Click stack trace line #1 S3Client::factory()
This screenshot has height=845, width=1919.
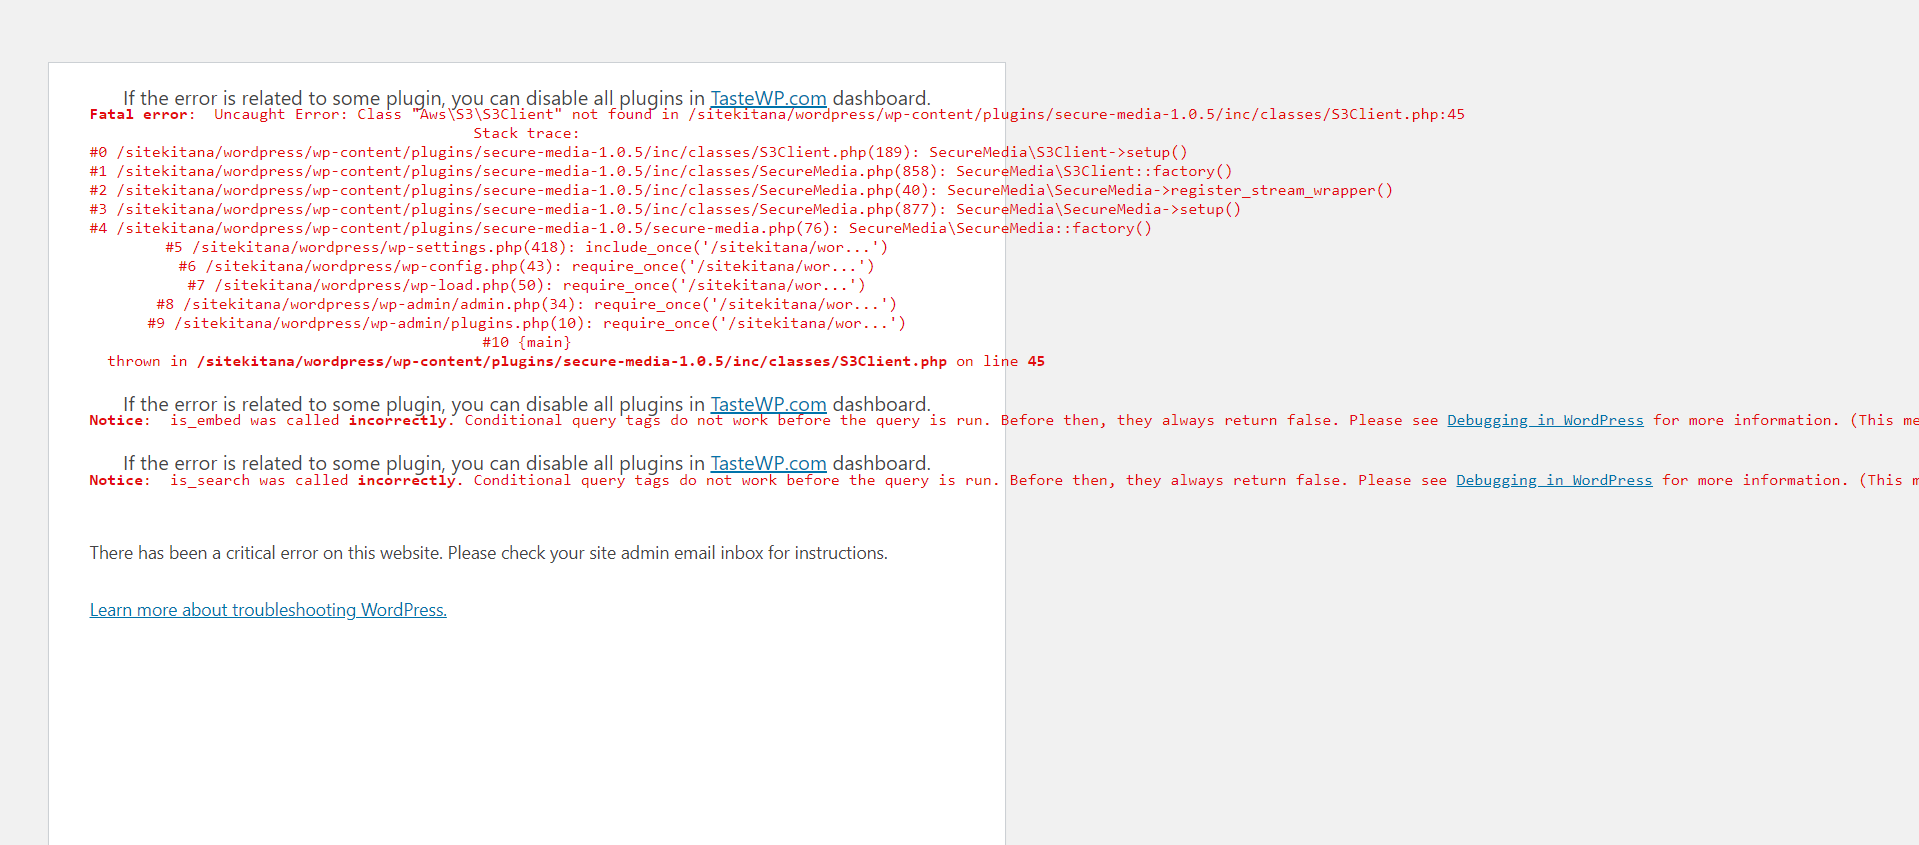coord(661,171)
